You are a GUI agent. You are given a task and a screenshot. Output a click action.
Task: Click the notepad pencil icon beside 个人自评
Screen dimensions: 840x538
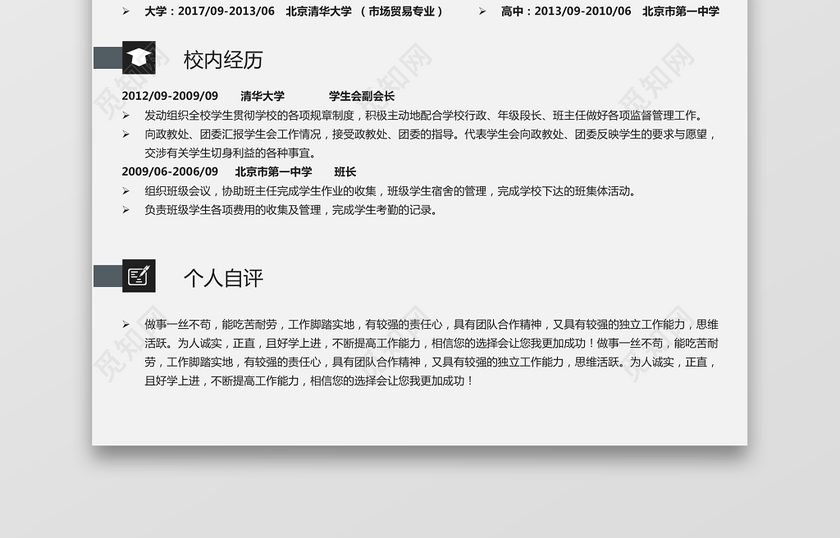pyautogui.click(x=139, y=276)
